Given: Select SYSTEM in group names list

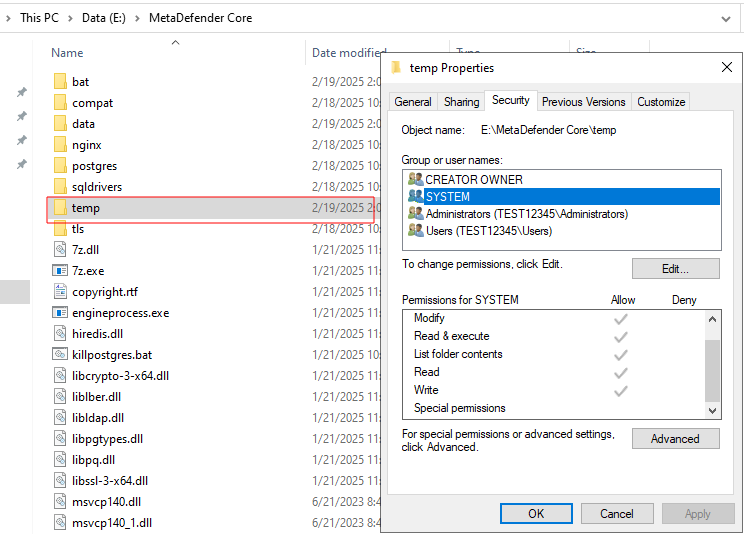Looking at the screenshot, I should (562, 197).
